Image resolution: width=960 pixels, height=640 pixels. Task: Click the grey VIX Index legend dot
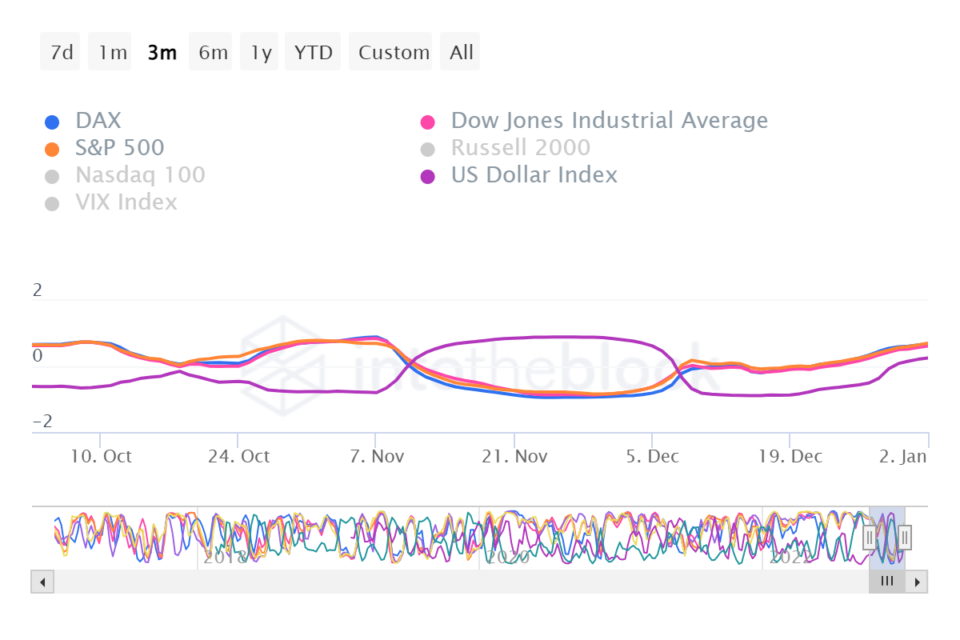52,203
